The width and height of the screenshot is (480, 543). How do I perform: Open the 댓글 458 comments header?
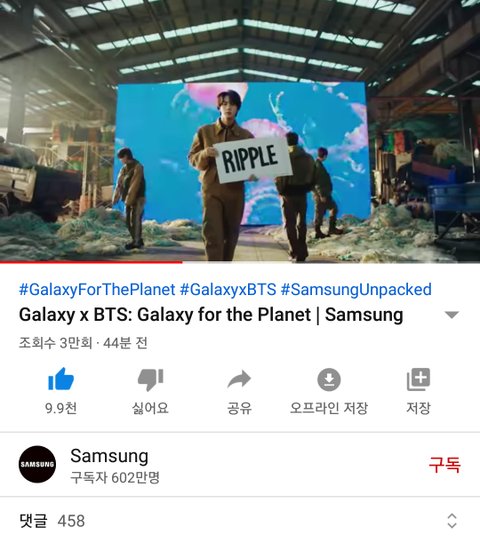click(x=52, y=521)
